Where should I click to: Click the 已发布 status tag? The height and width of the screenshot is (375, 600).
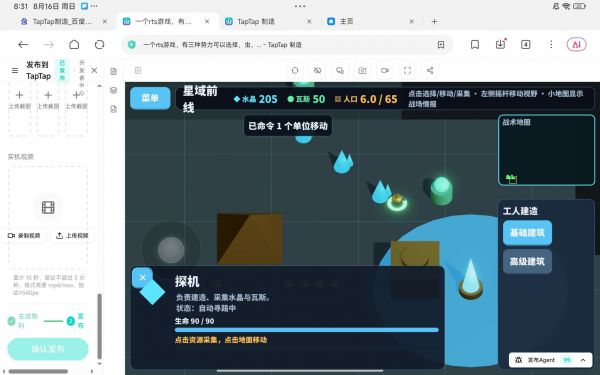pyautogui.click(x=62, y=70)
